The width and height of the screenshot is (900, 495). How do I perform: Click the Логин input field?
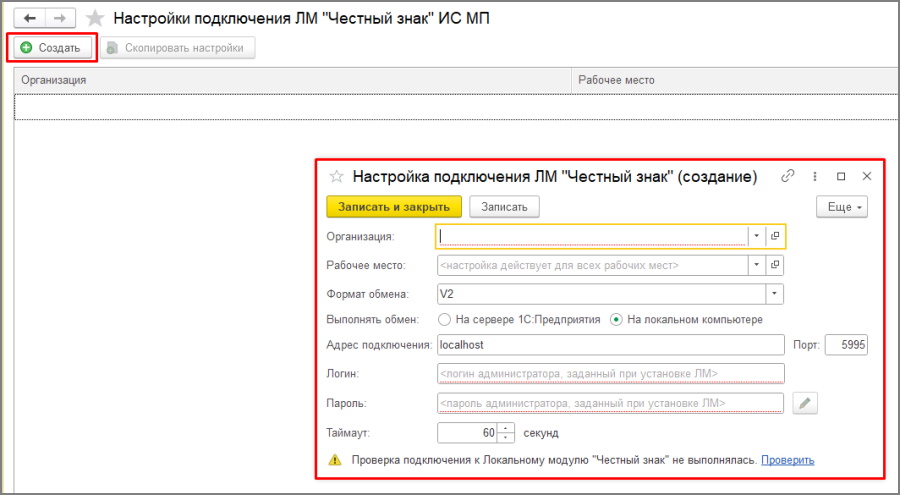click(610, 374)
